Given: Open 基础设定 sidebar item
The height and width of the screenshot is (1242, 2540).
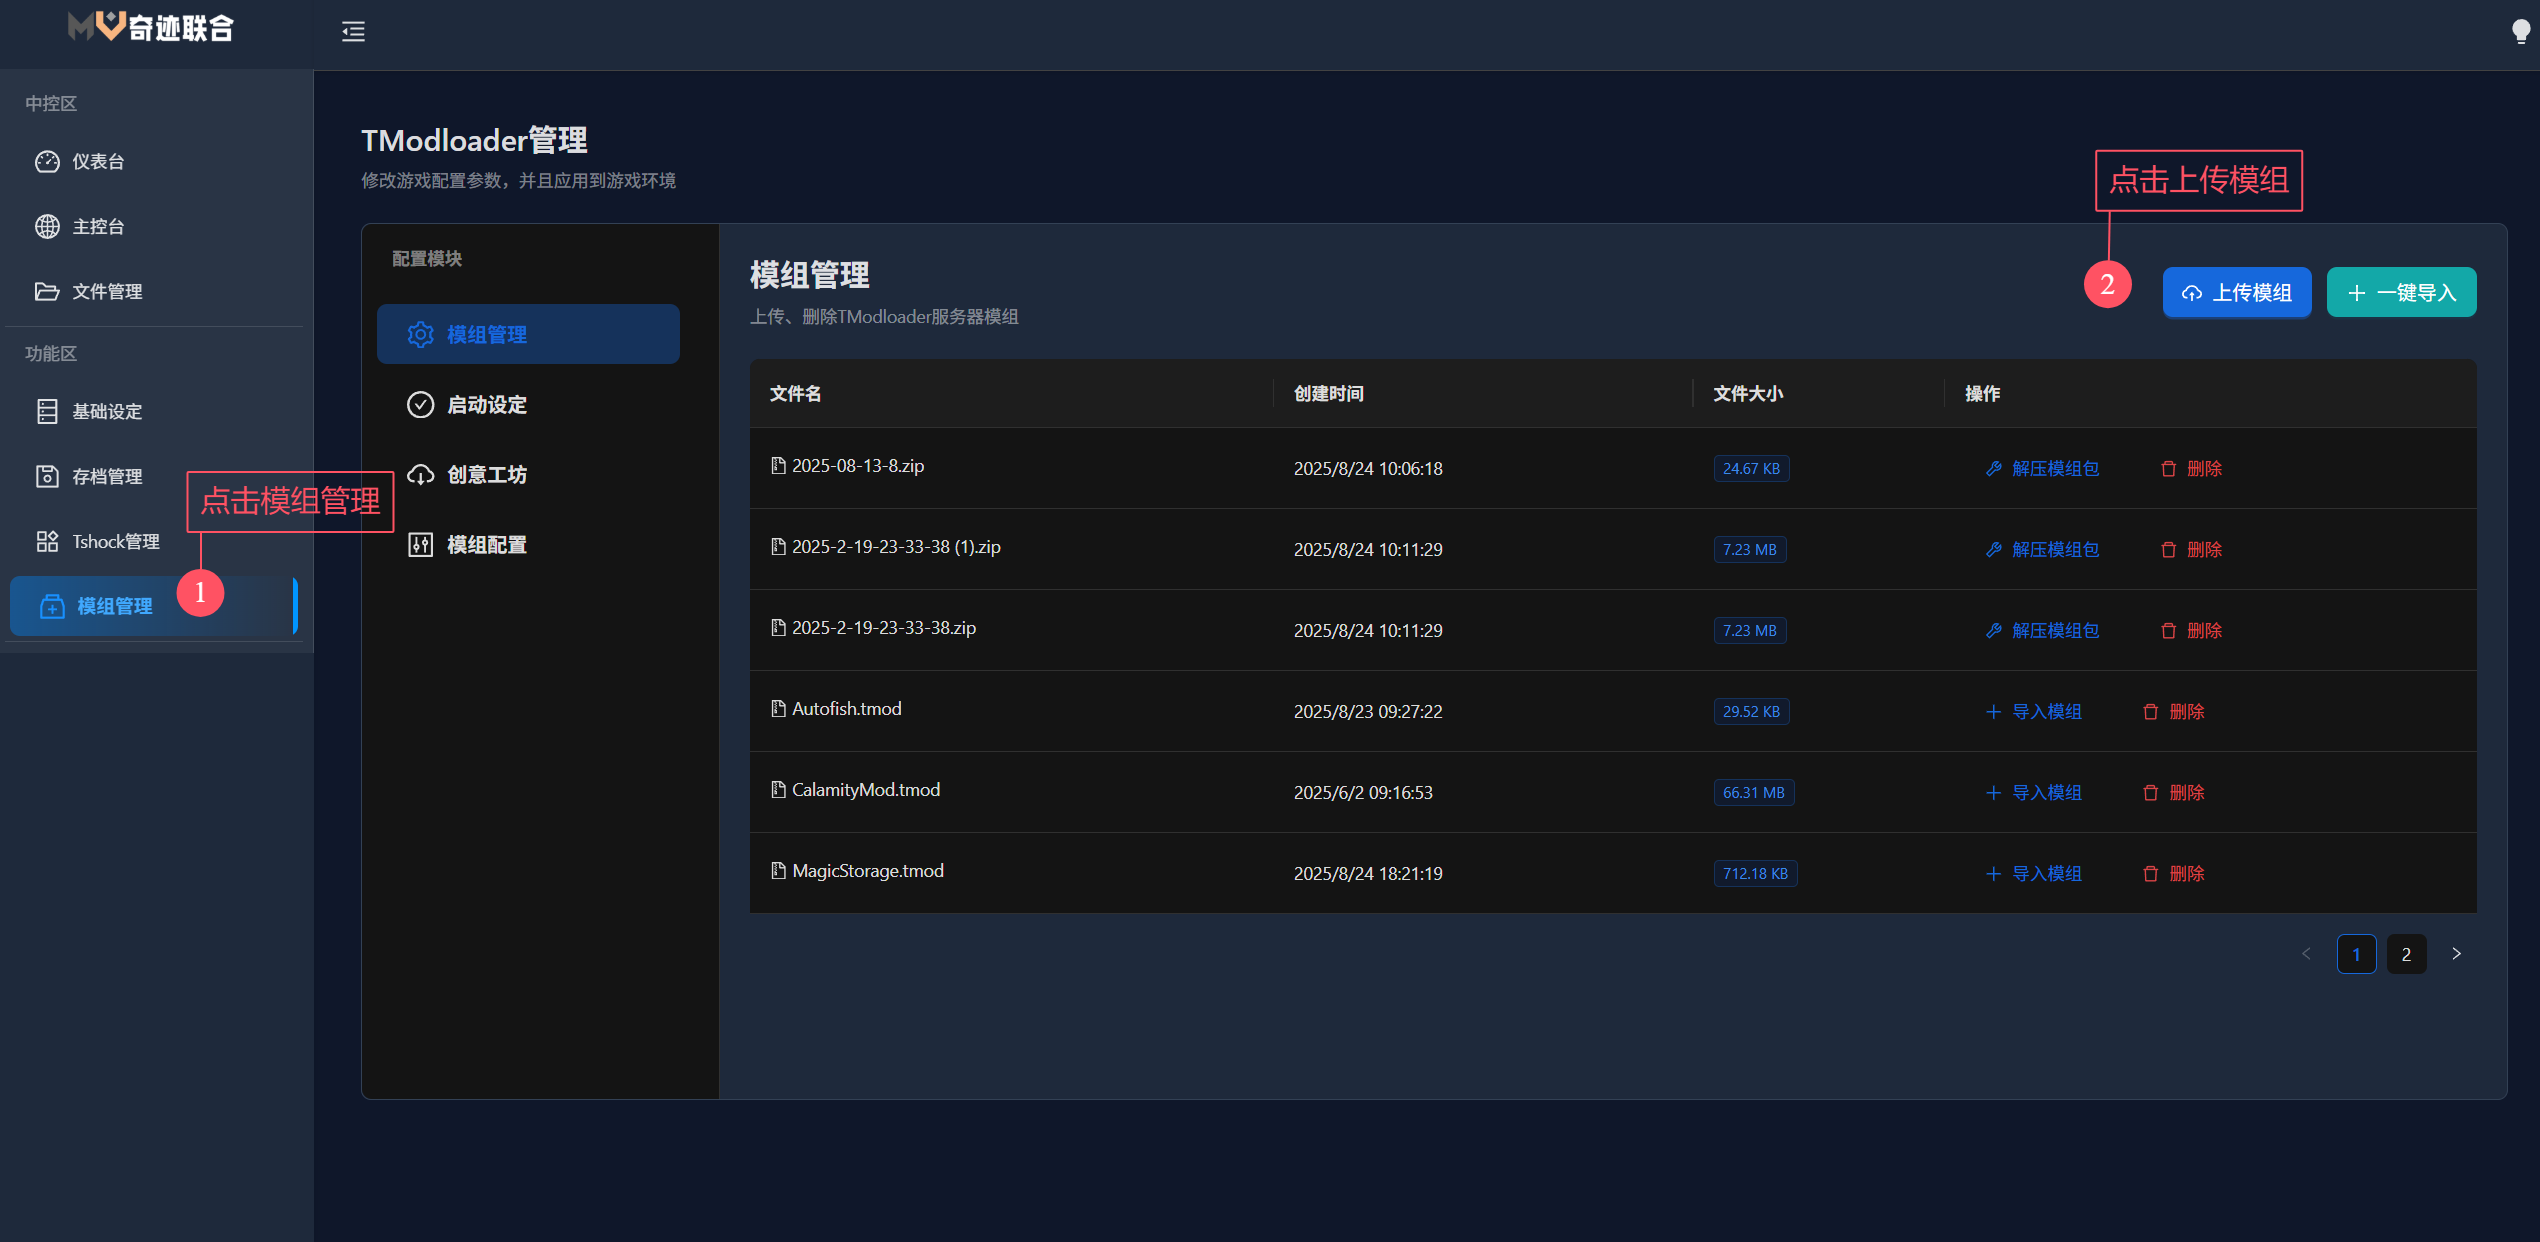Looking at the screenshot, I should coord(106,412).
